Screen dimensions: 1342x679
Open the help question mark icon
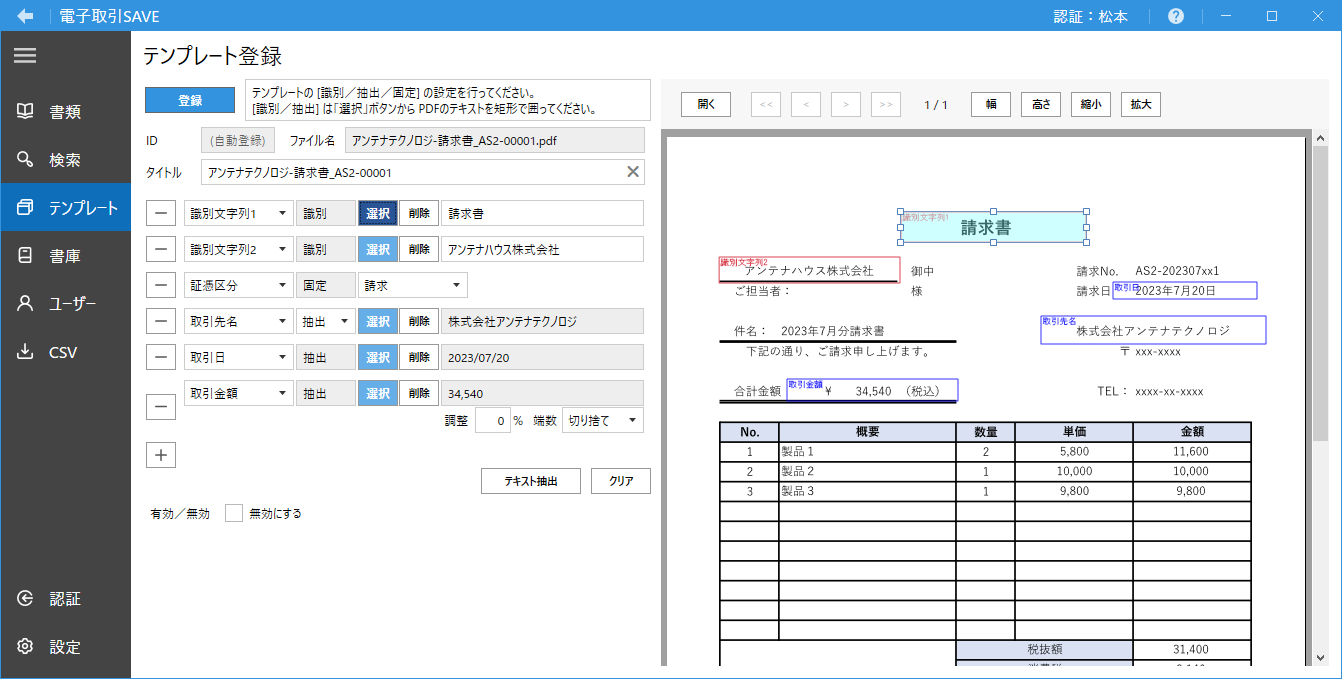[x=1176, y=16]
